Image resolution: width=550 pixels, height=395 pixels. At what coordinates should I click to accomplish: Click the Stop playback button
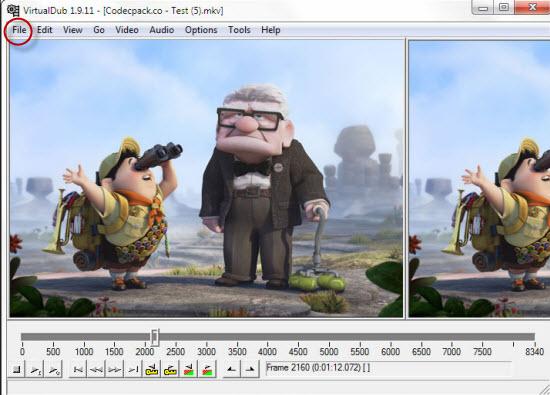point(16,369)
